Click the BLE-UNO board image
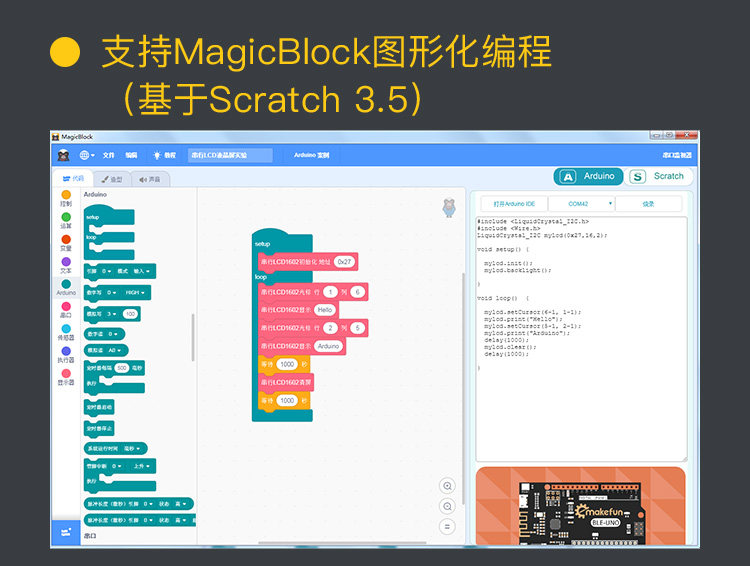Image resolution: width=750 pixels, height=566 pixels. [581, 513]
